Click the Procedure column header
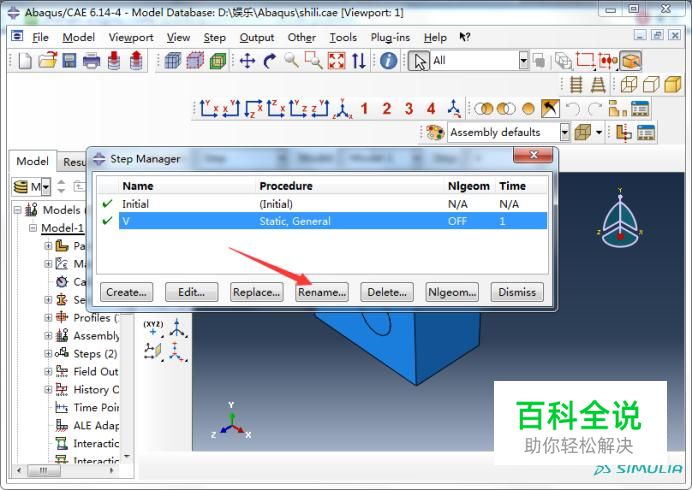692x490 pixels. [x=286, y=186]
